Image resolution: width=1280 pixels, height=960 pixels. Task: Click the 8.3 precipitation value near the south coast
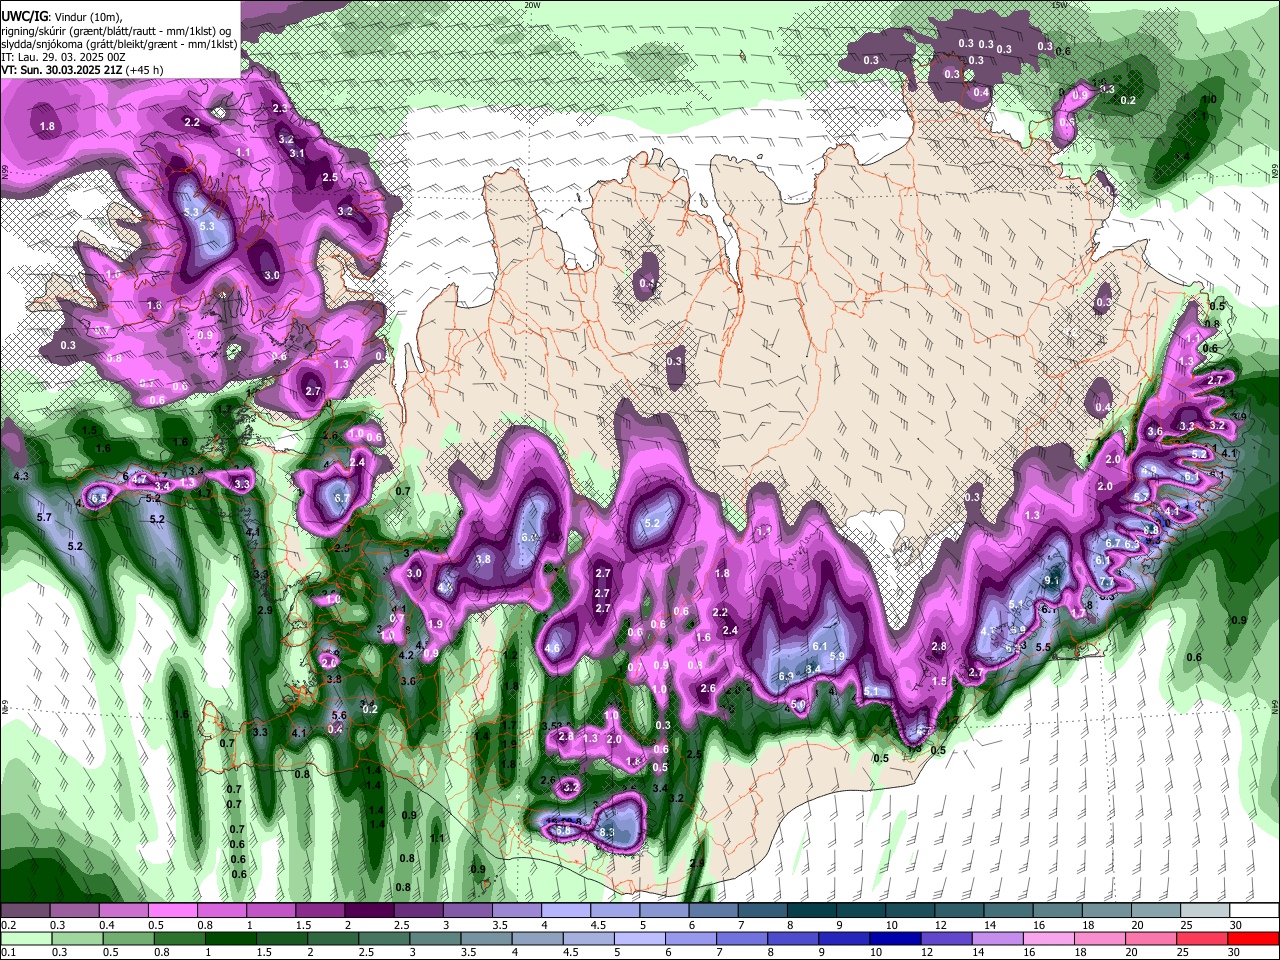tap(606, 832)
